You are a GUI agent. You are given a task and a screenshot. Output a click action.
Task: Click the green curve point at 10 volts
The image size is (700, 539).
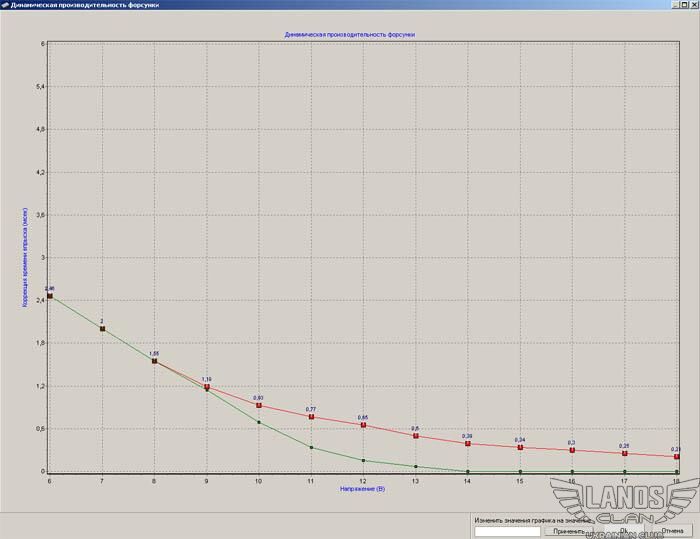[259, 423]
